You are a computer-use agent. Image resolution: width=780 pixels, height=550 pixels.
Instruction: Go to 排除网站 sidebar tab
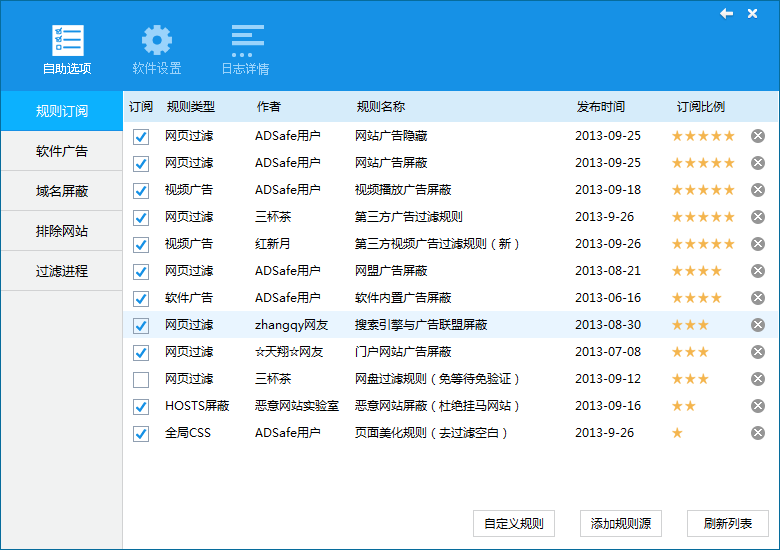click(62, 231)
